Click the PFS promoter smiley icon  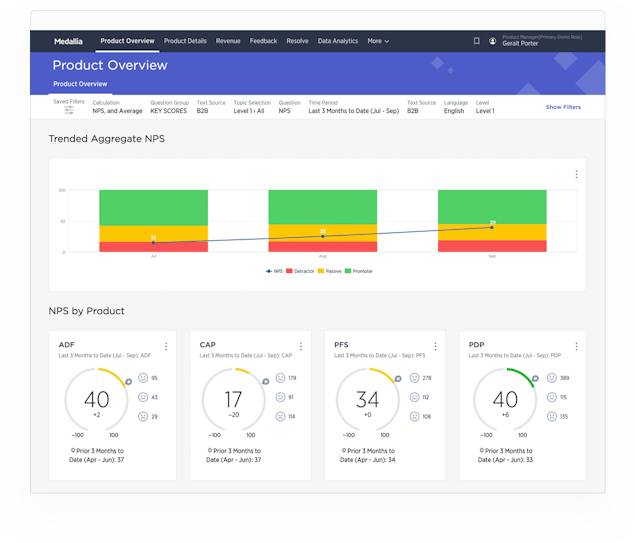tap(414, 378)
